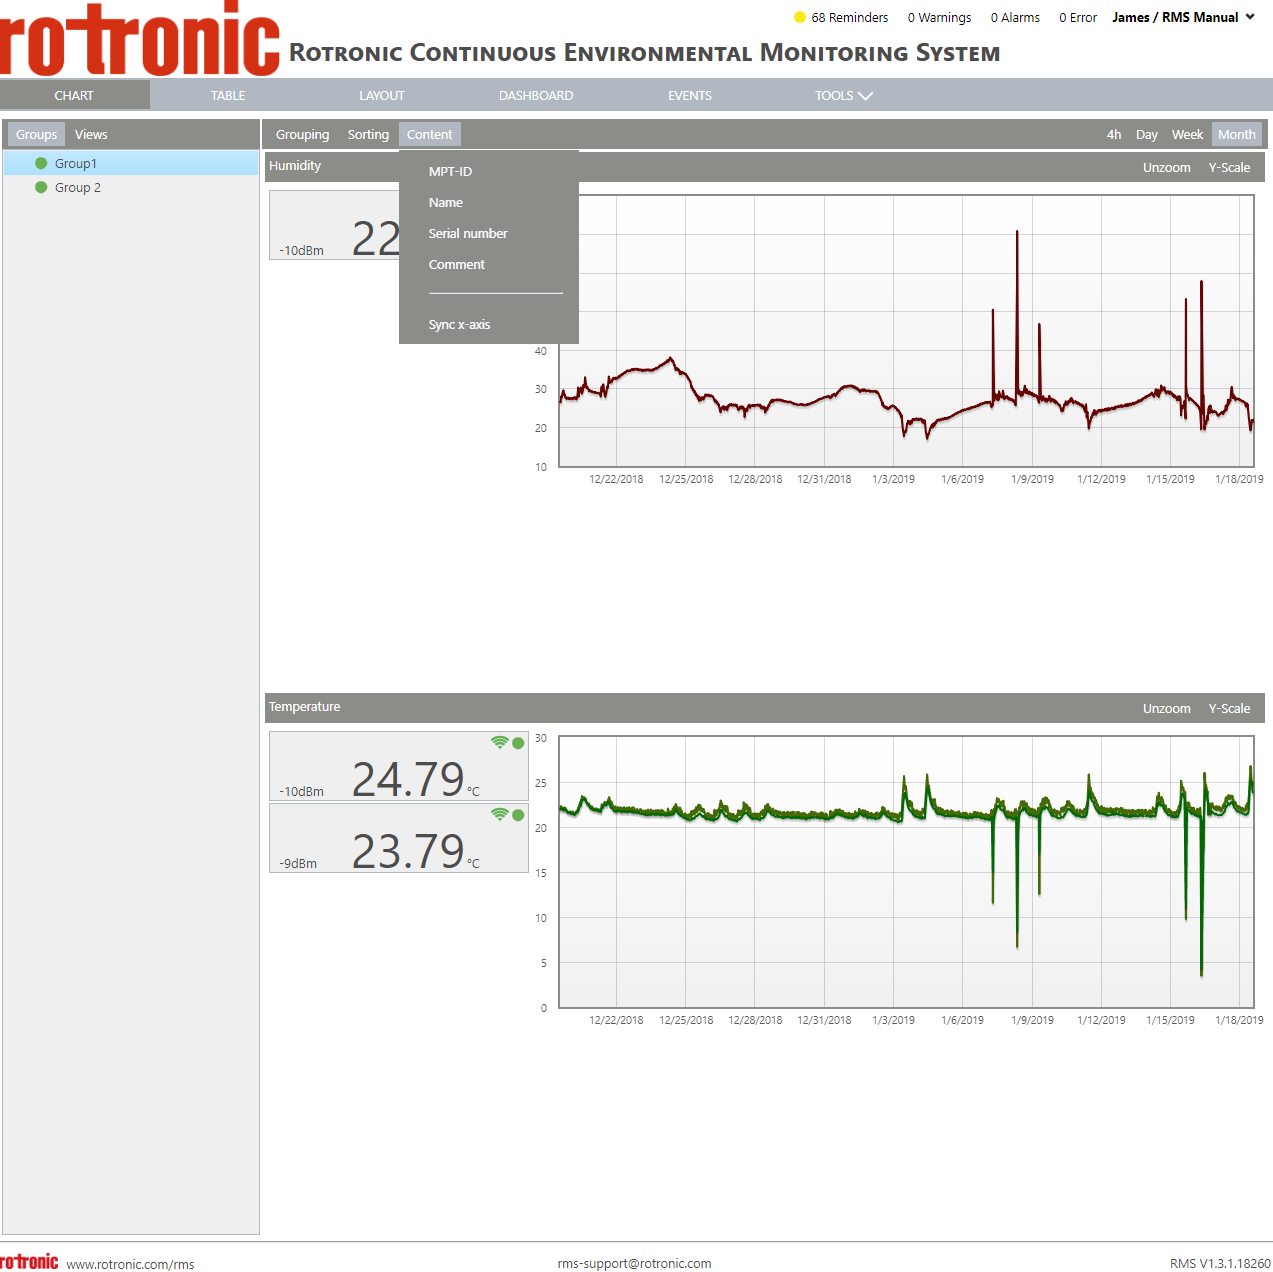The image size is (1273, 1272).
Task: Collapse the Content dropdown
Action: pyautogui.click(x=429, y=135)
